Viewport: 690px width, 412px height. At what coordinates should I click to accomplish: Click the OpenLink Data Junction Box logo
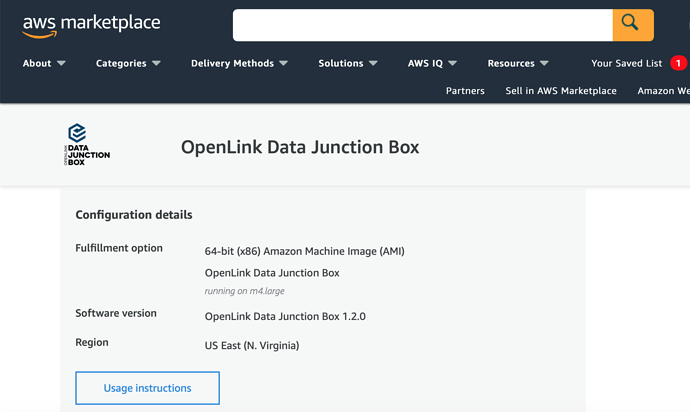coord(87,144)
